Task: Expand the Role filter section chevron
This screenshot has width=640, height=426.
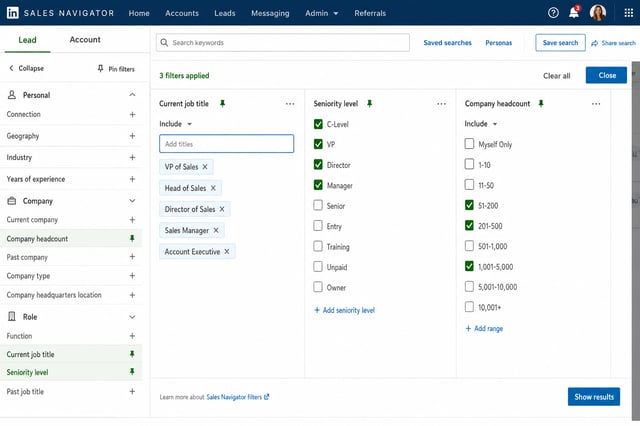Action: click(x=132, y=317)
